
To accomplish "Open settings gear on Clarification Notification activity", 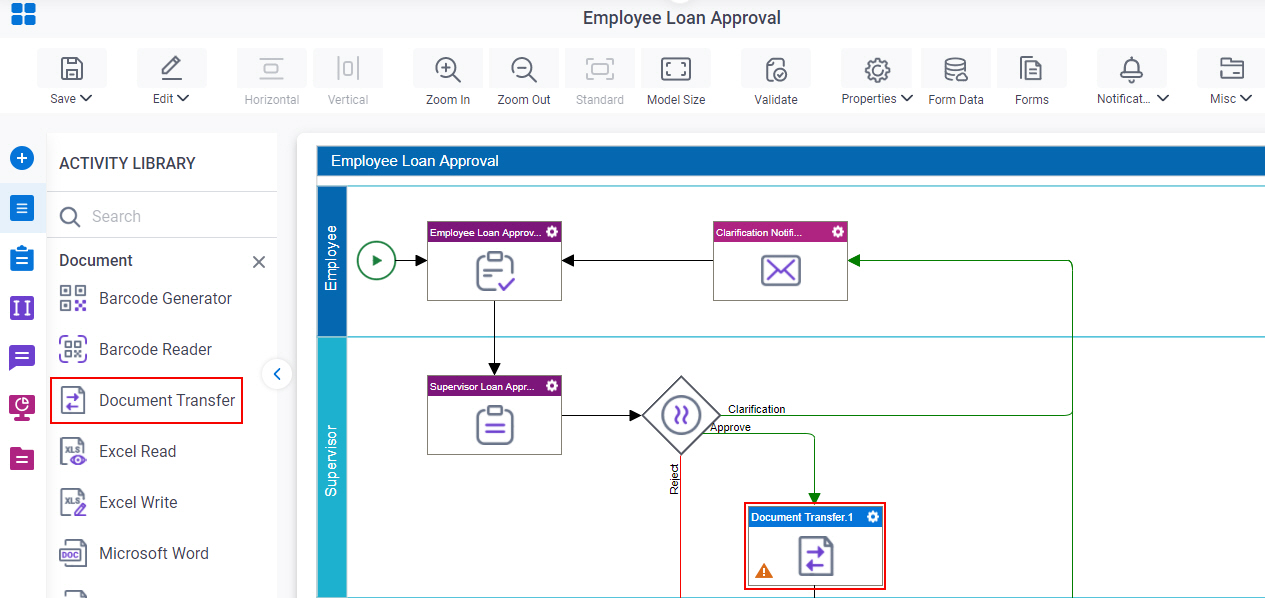I will pos(838,232).
